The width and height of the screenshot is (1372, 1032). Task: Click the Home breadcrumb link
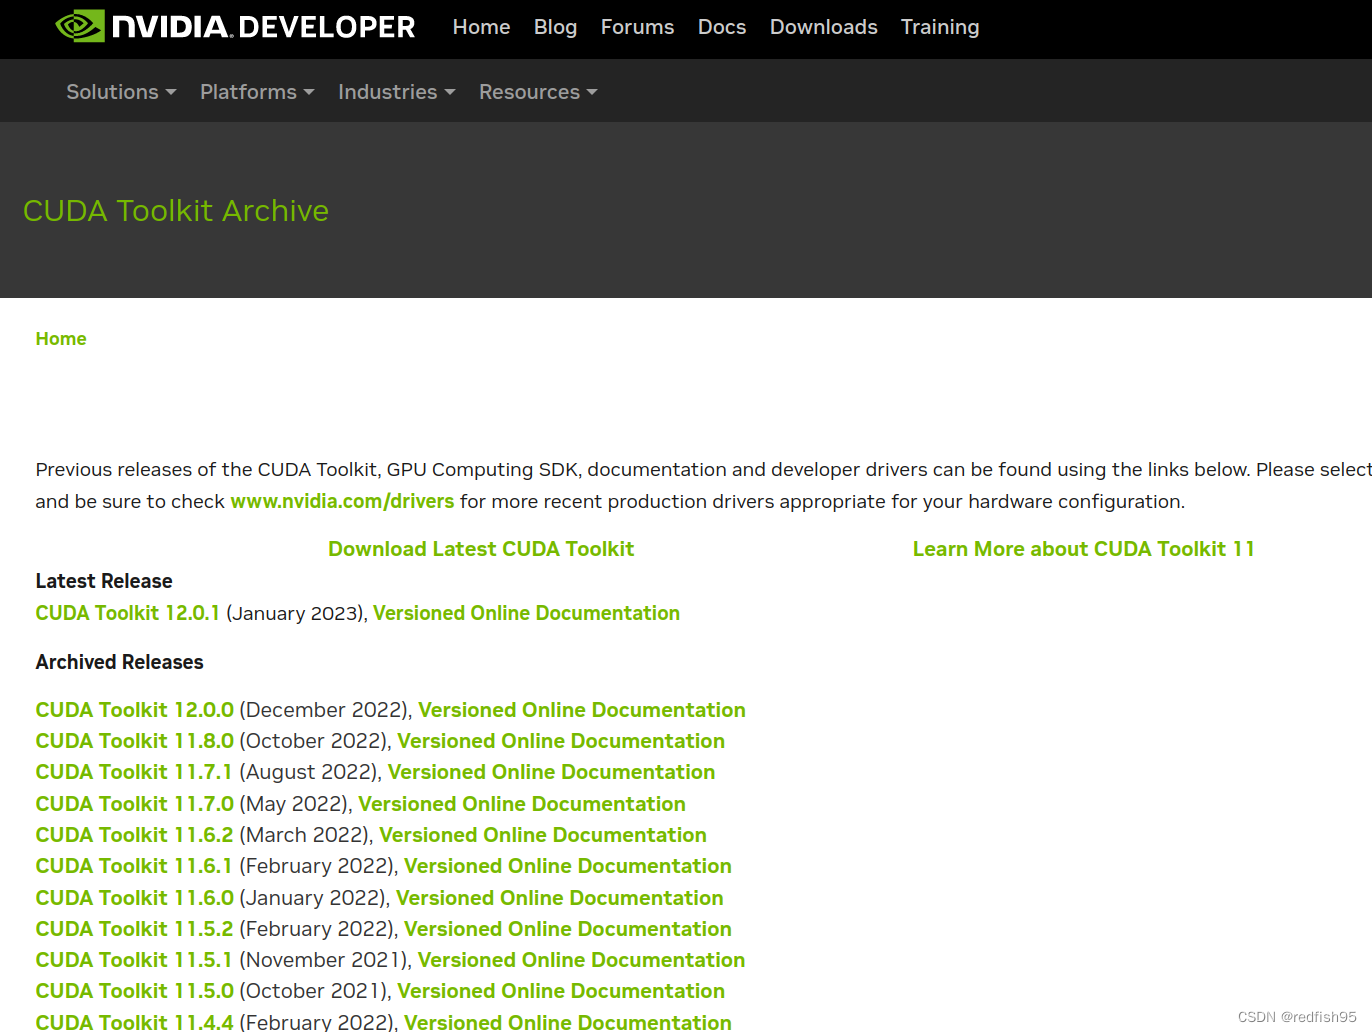point(61,339)
